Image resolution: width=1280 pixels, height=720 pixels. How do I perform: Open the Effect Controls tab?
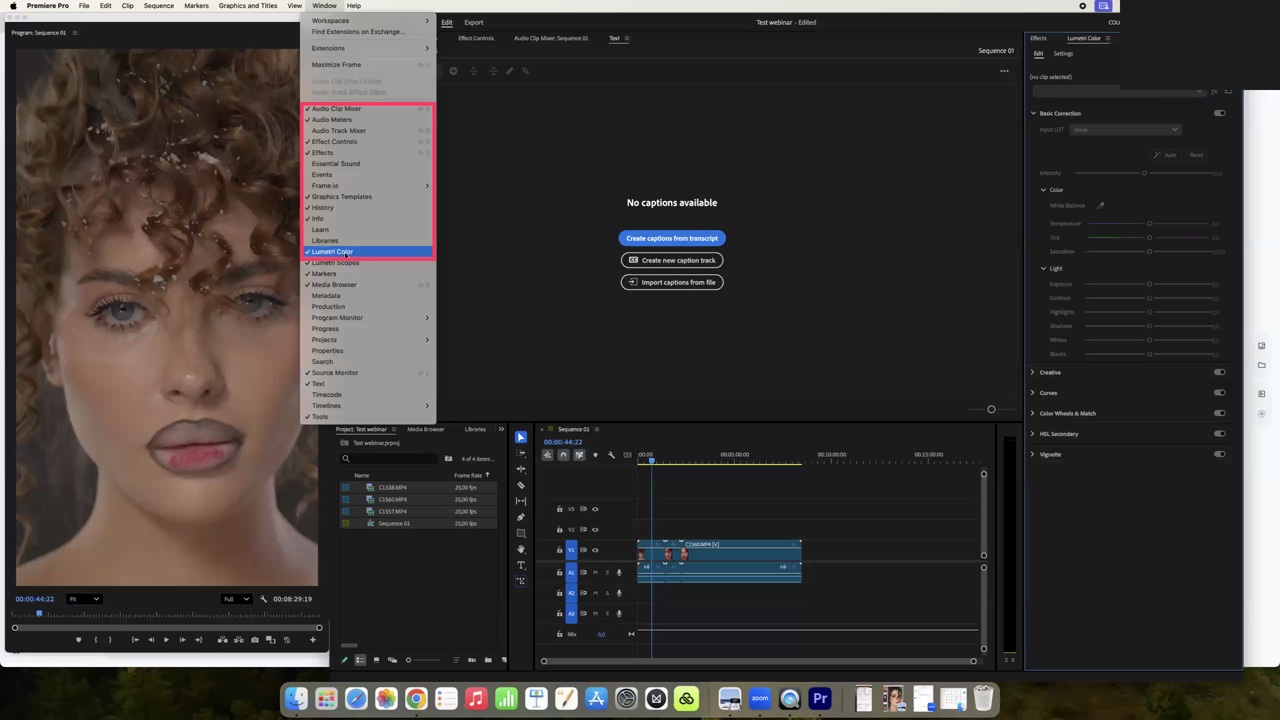pos(476,38)
